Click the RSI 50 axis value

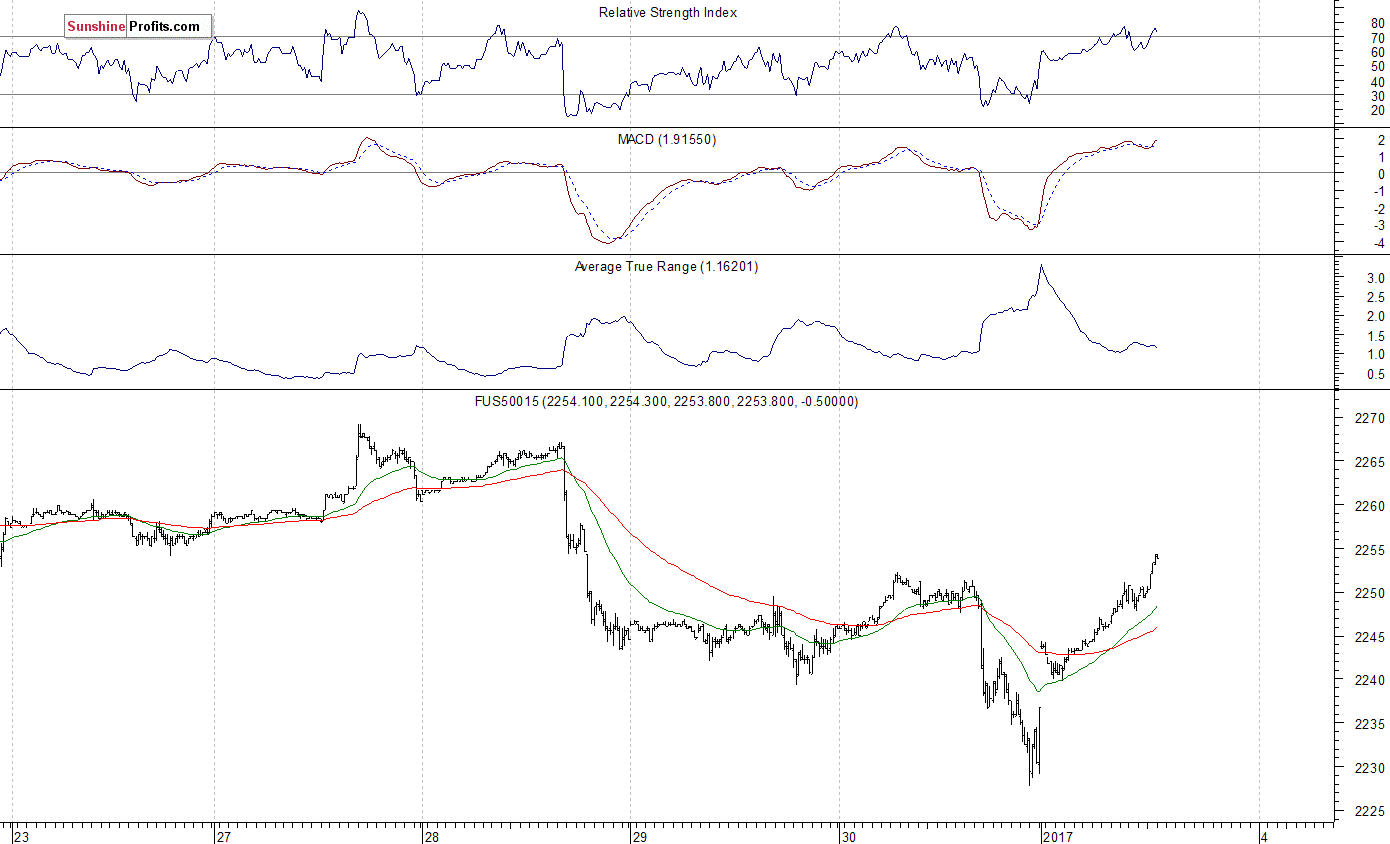[x=1378, y=67]
